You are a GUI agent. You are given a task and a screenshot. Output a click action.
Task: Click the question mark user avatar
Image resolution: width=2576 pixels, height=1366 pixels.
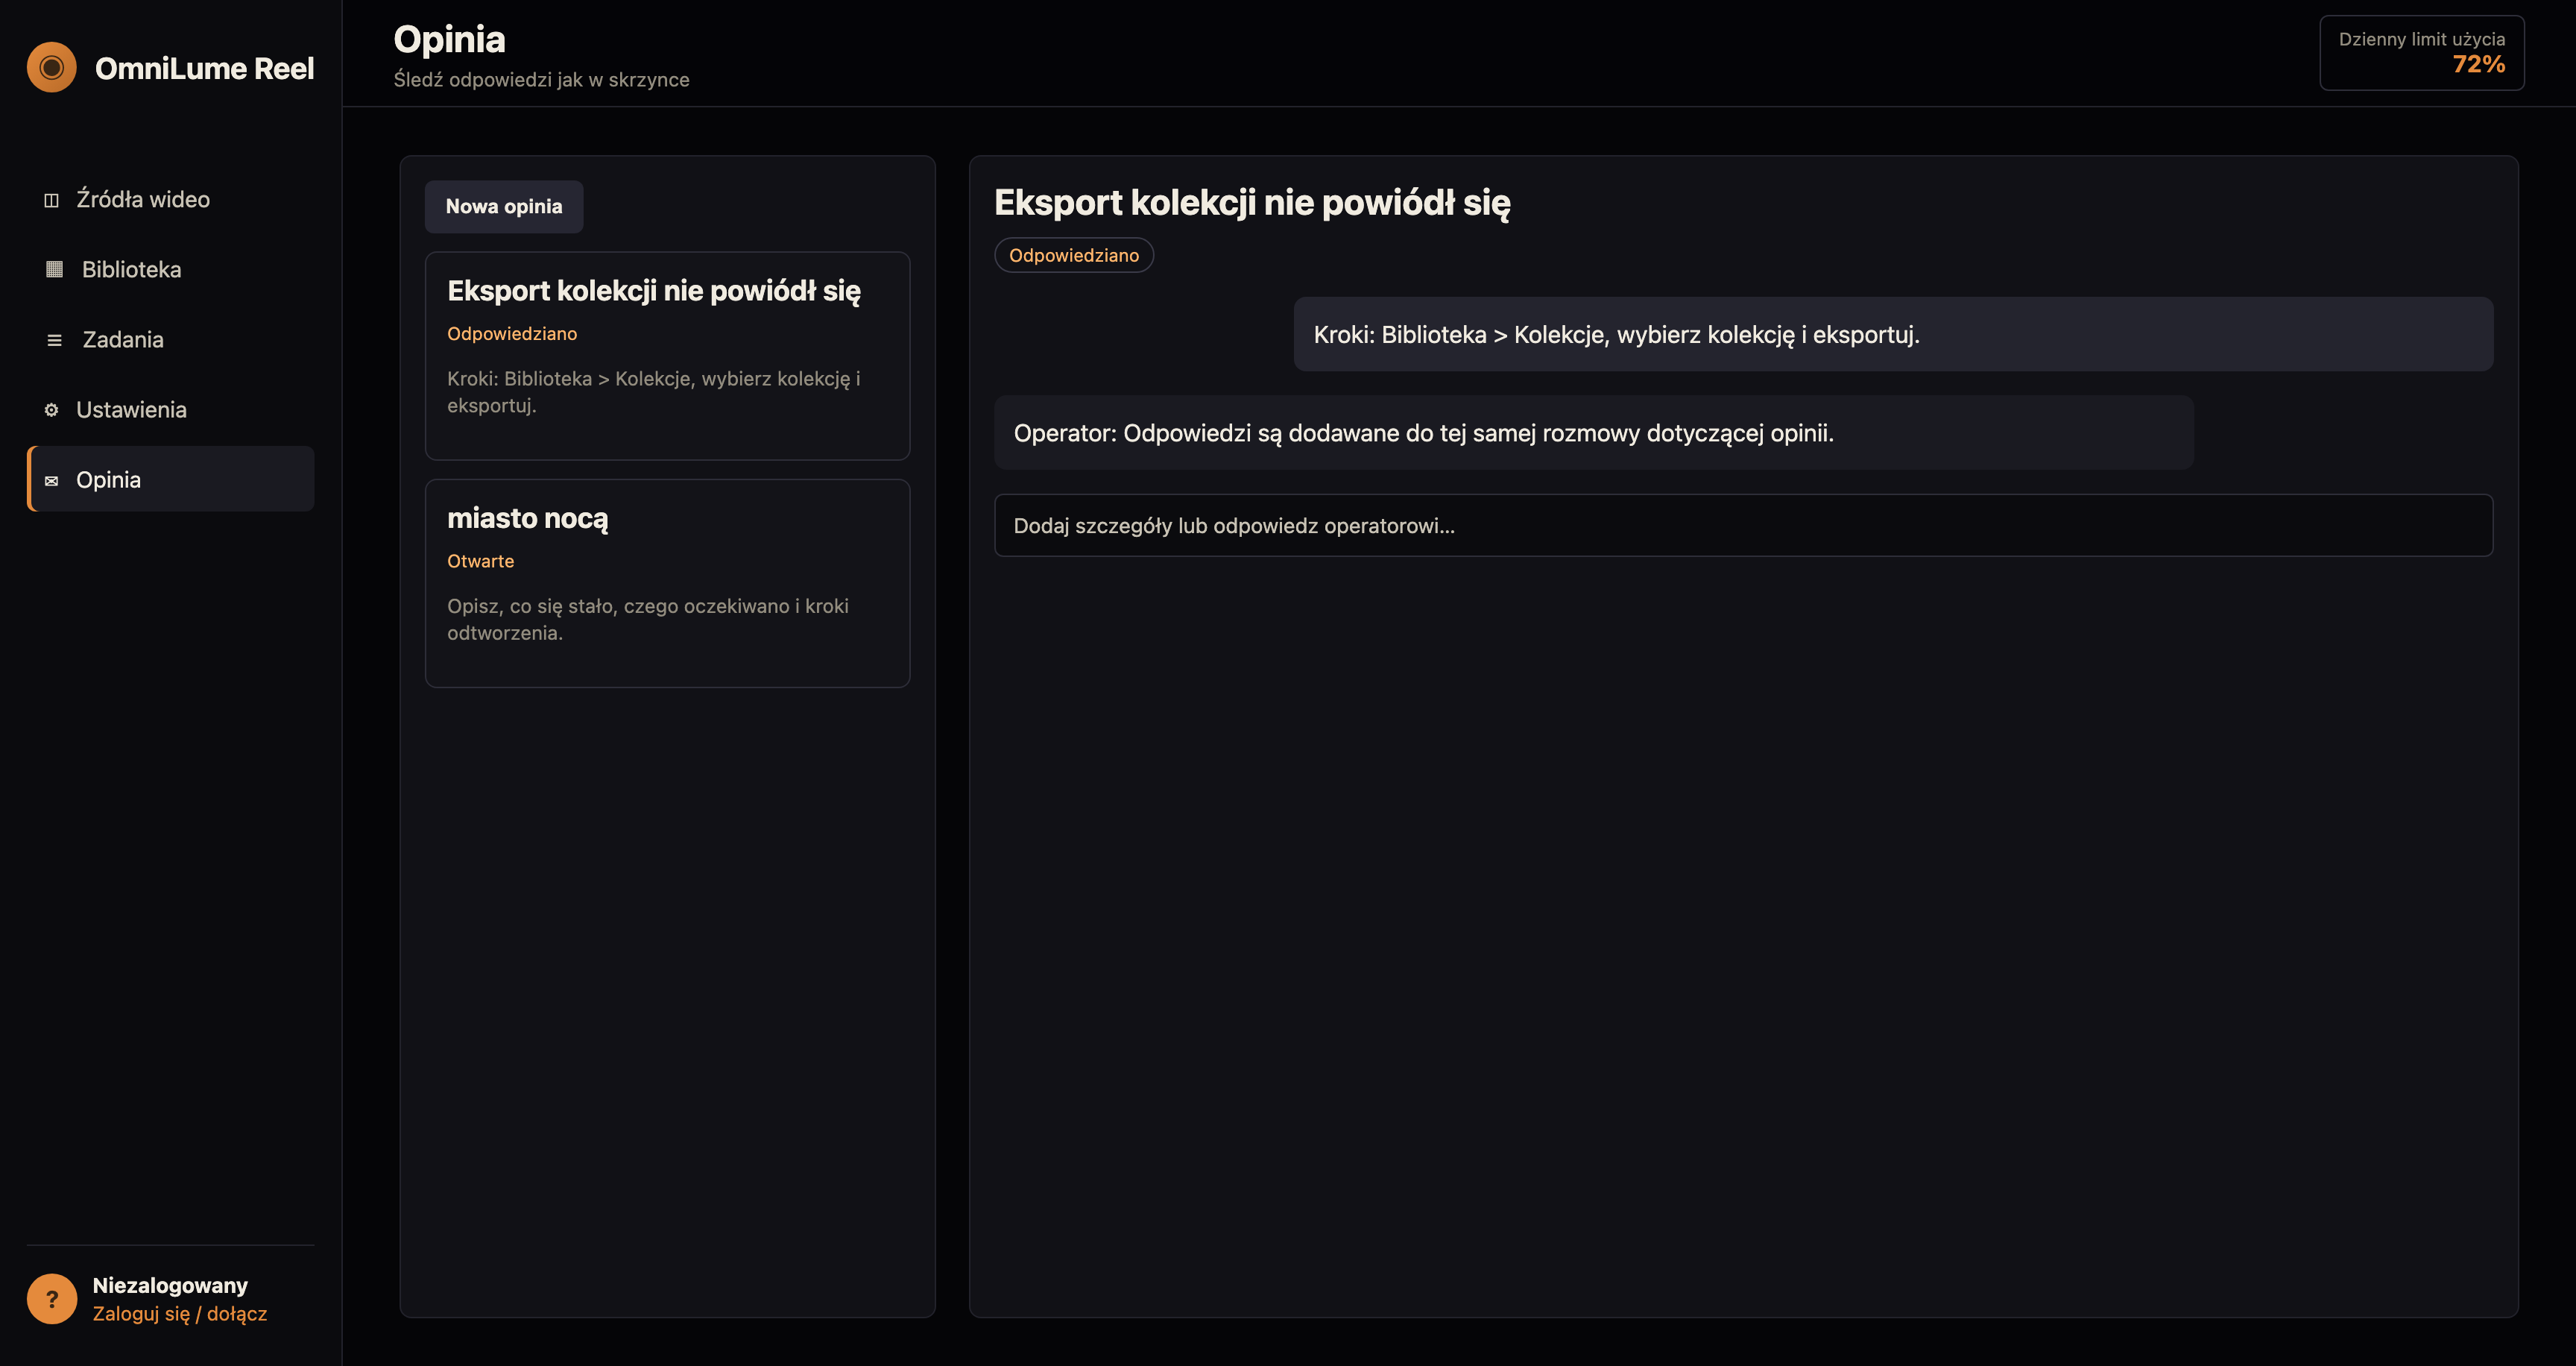click(x=52, y=1299)
